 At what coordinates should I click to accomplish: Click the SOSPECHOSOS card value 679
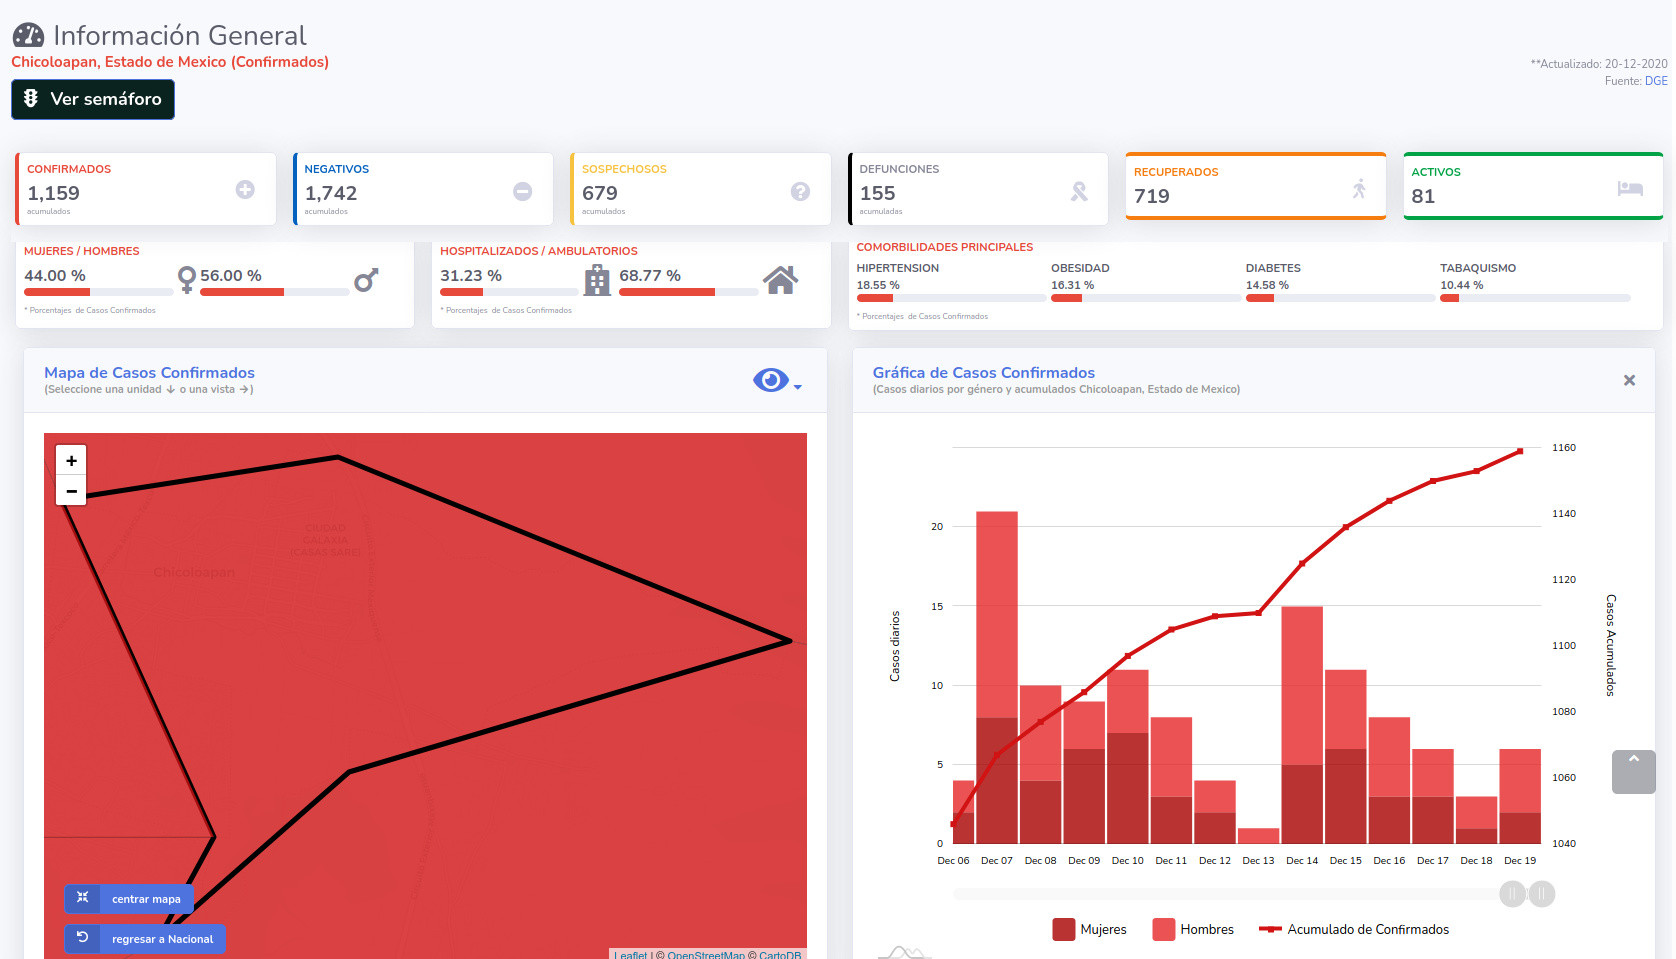[x=600, y=193]
